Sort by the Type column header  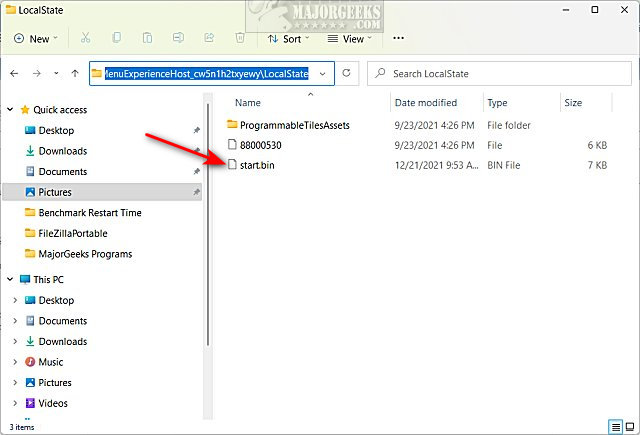click(x=497, y=103)
